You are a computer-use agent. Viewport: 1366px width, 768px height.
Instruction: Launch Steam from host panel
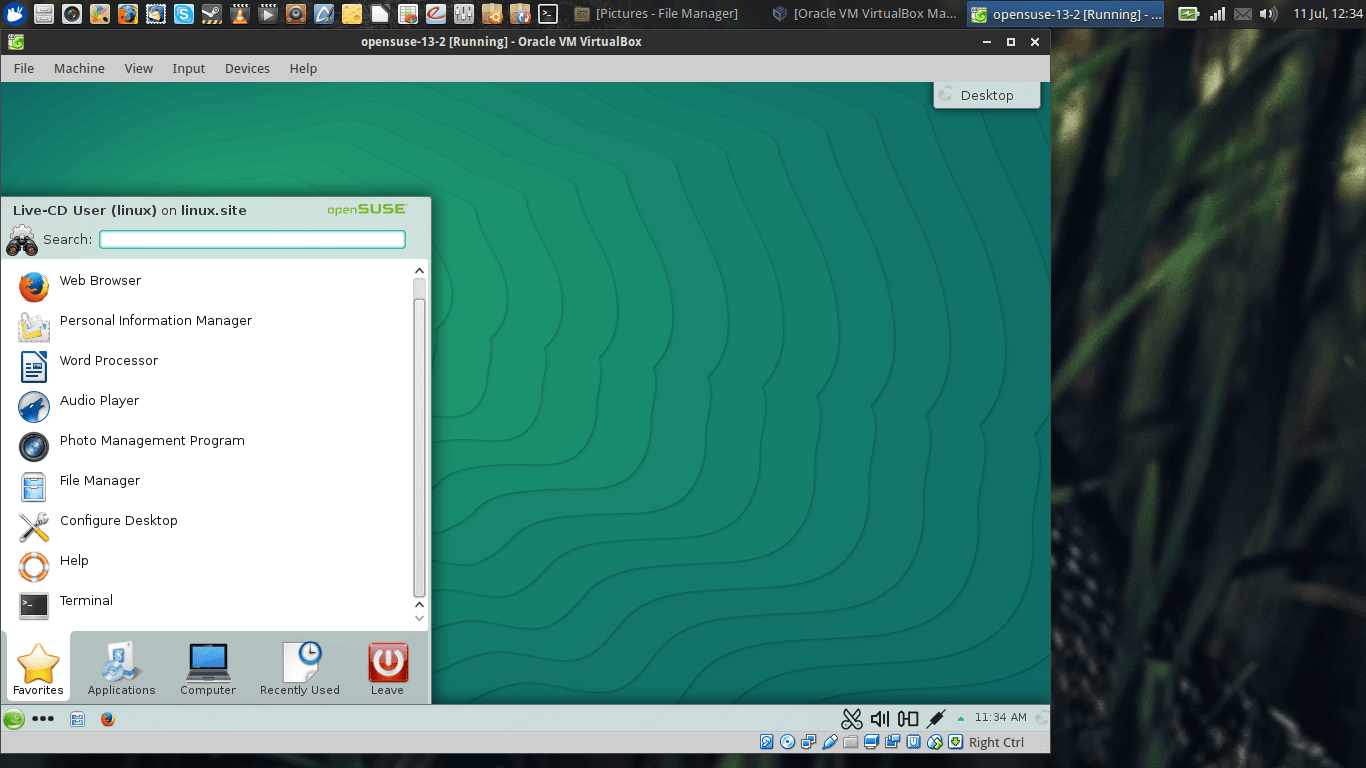(211, 14)
